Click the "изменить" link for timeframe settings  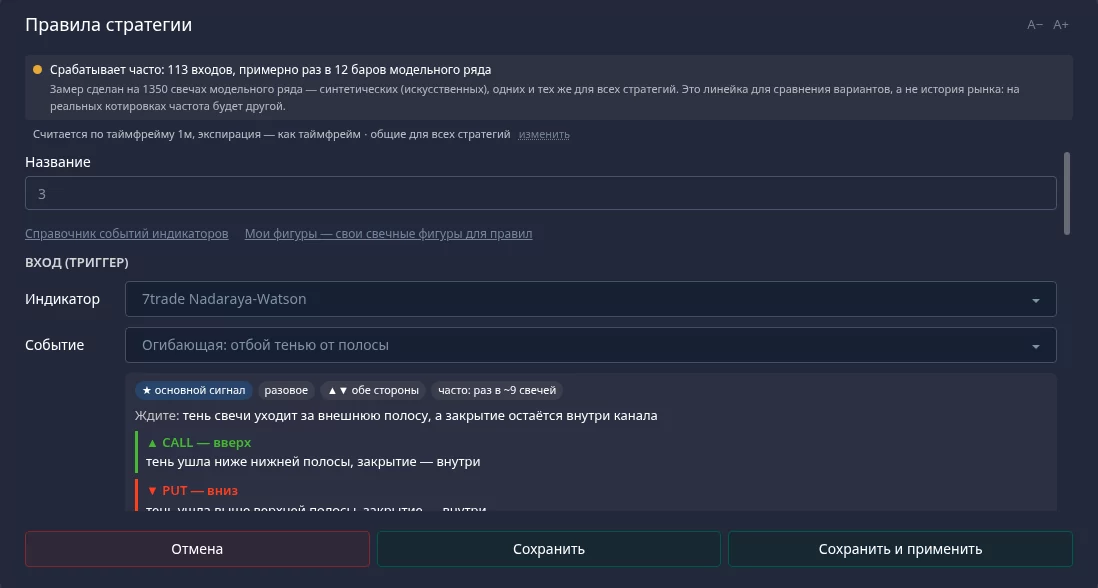544,134
